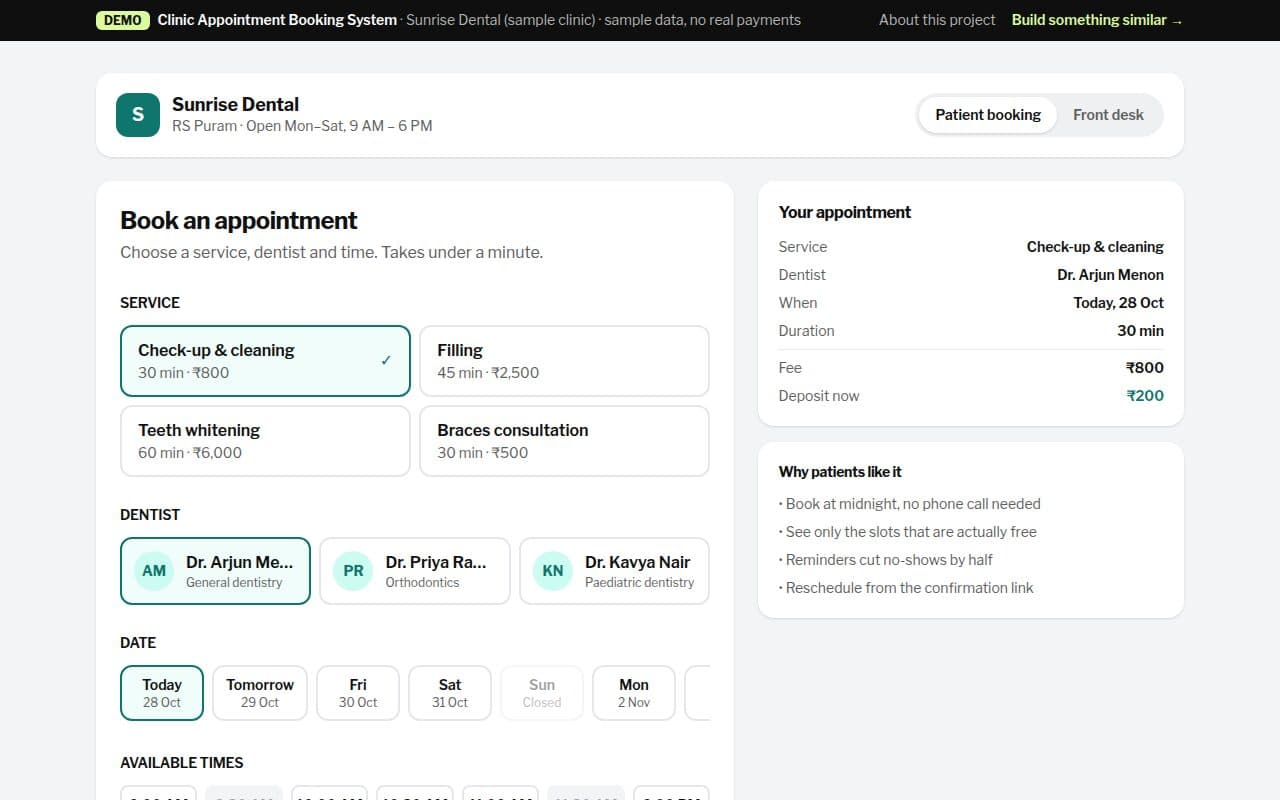The height and width of the screenshot is (800, 1280).
Task: Click the Your appointment heading
Action: 845,212
